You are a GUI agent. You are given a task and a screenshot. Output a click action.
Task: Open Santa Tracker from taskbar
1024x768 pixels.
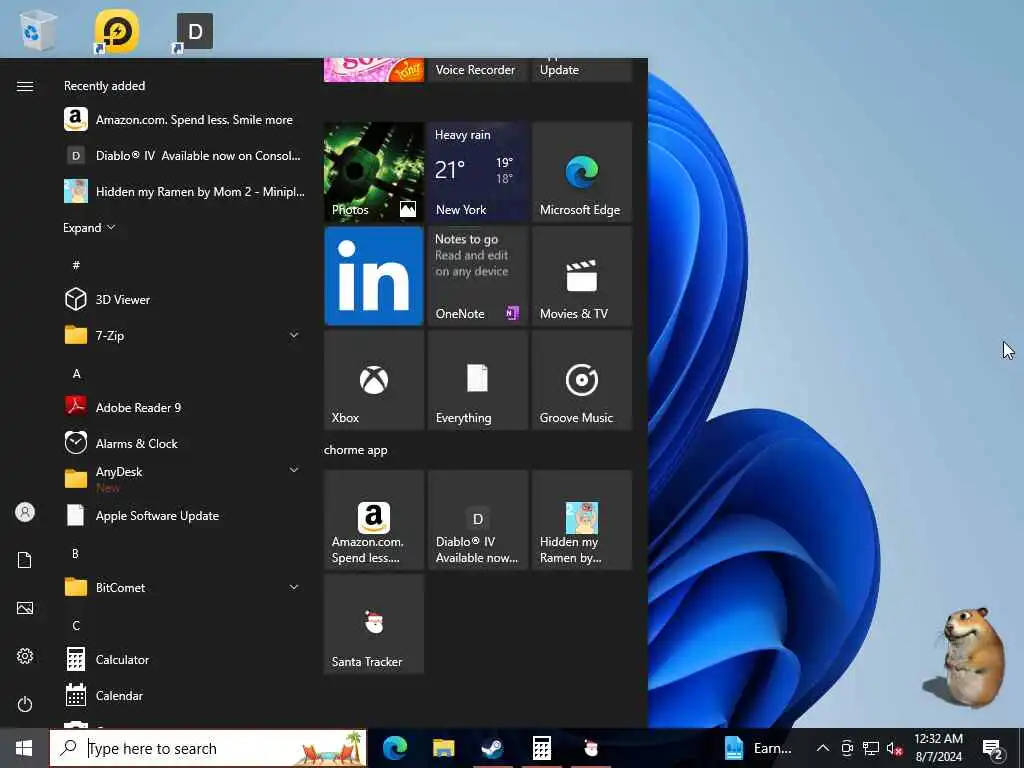coord(590,748)
